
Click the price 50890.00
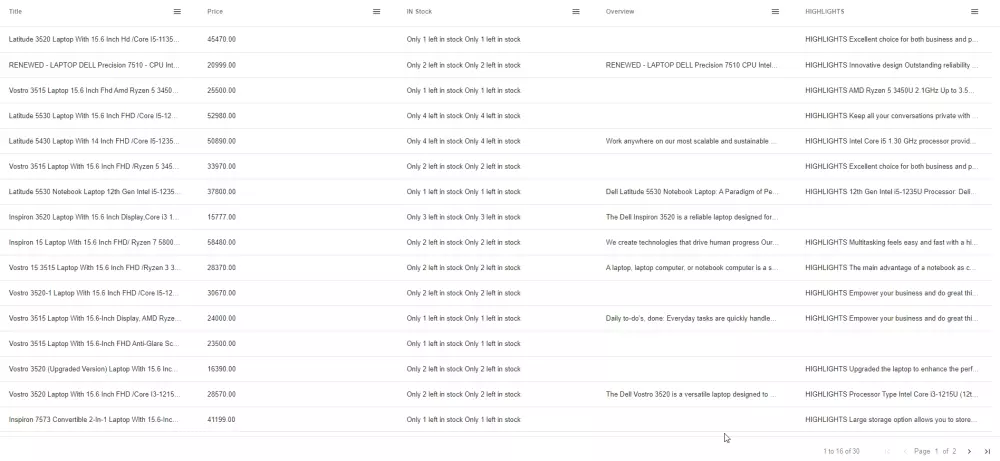point(221,141)
